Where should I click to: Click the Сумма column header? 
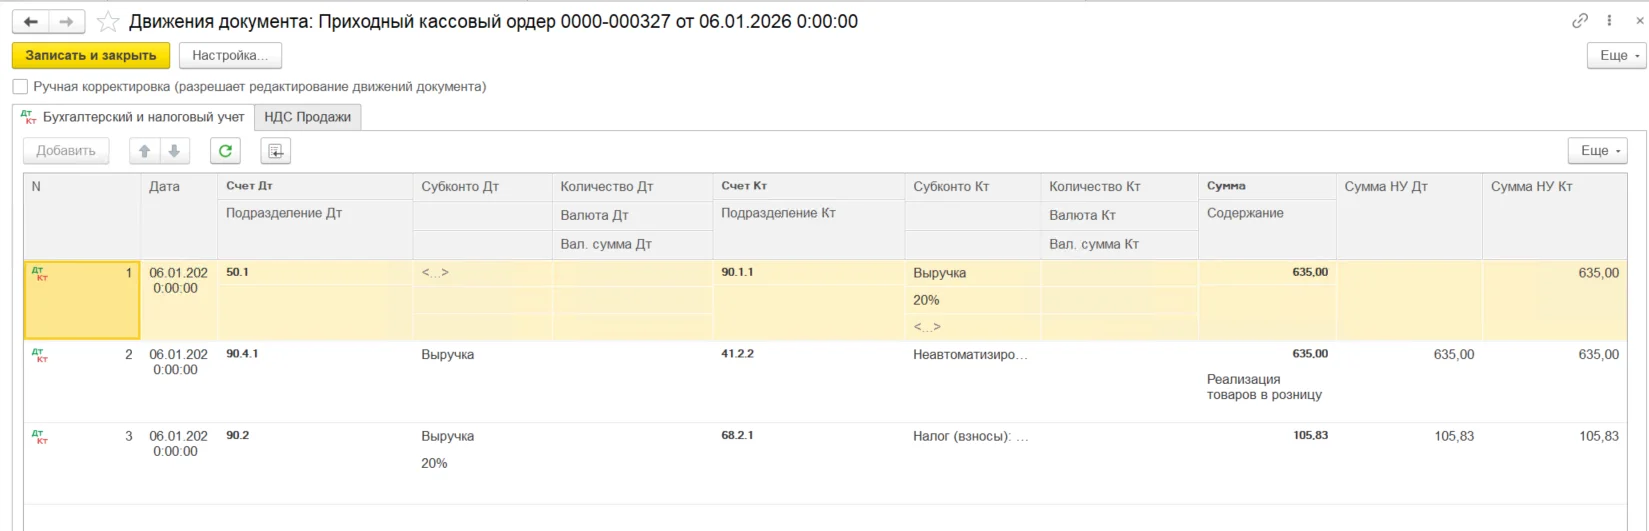1267,186
